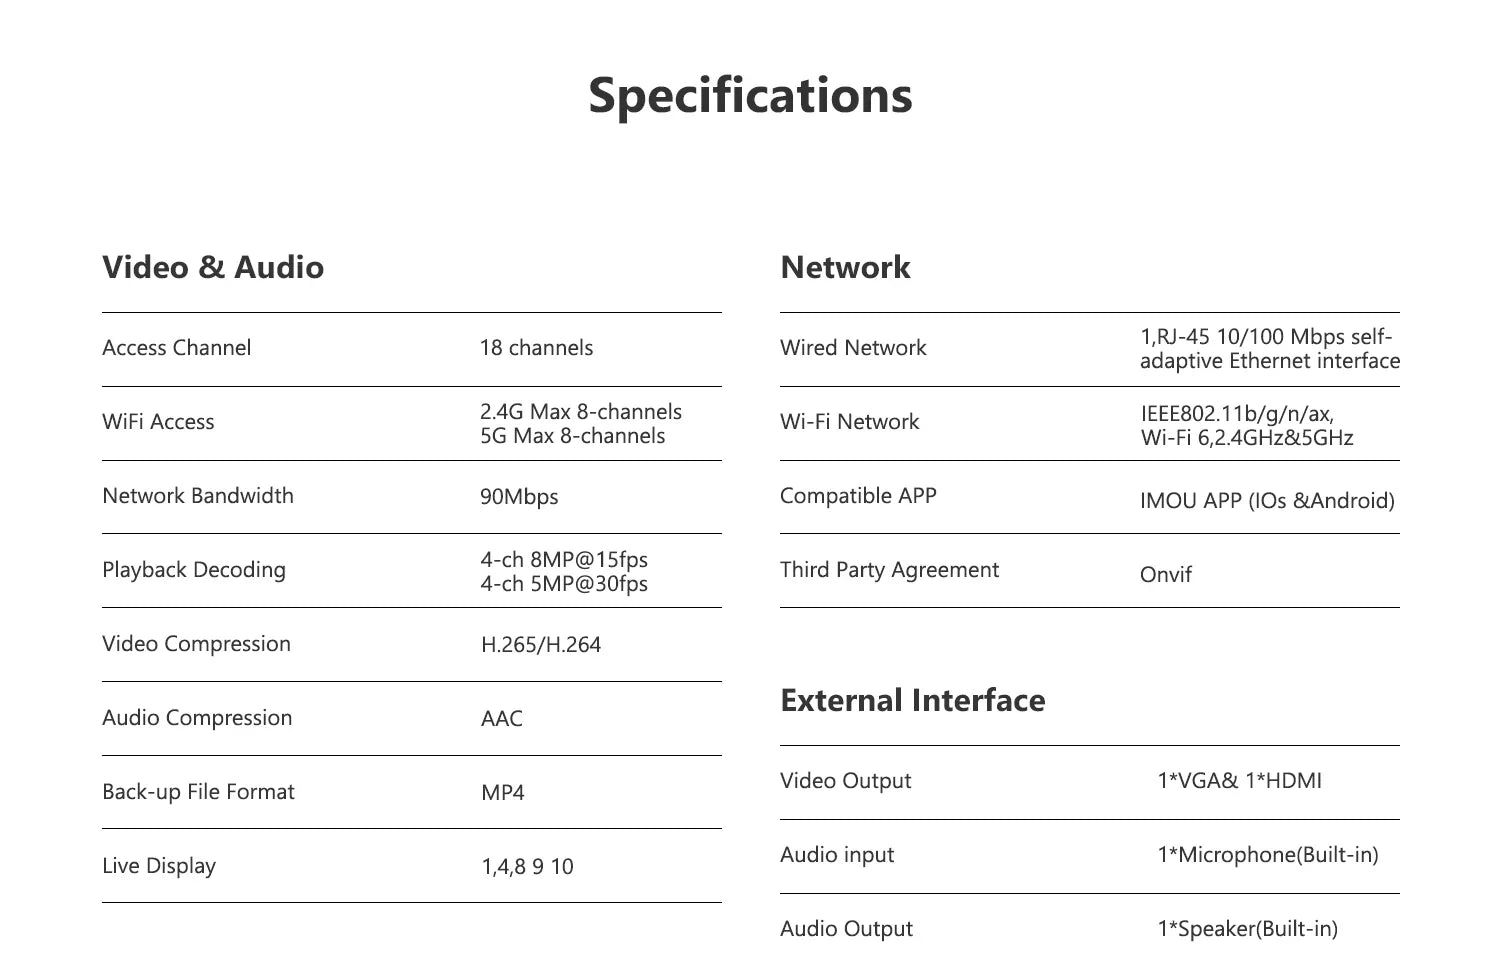
Task: Select the 18 channels value
Action: click(x=536, y=348)
